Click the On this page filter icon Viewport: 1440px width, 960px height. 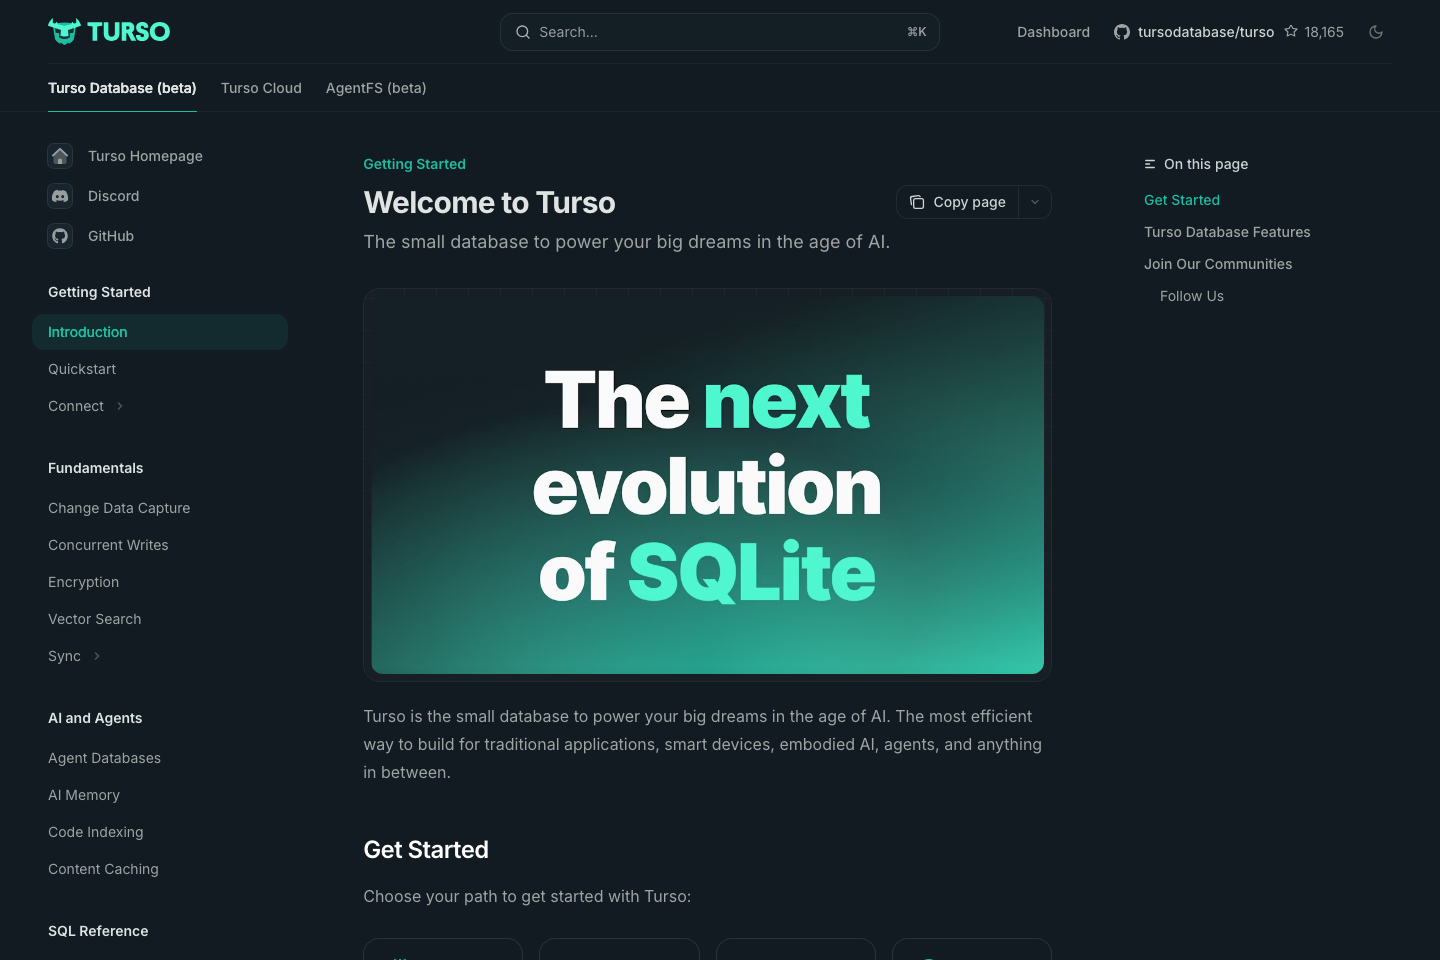point(1148,164)
